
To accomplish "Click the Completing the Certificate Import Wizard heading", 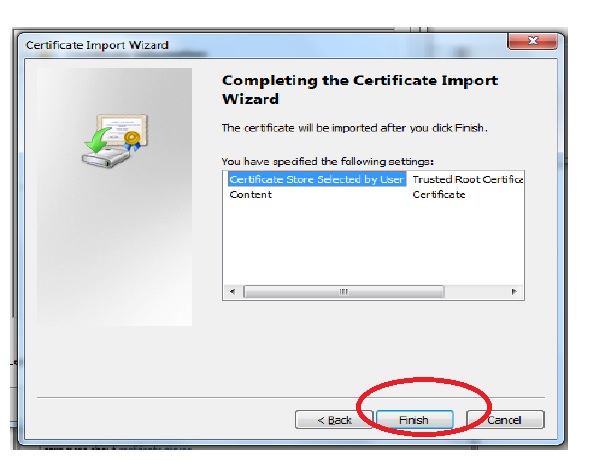I will point(360,90).
